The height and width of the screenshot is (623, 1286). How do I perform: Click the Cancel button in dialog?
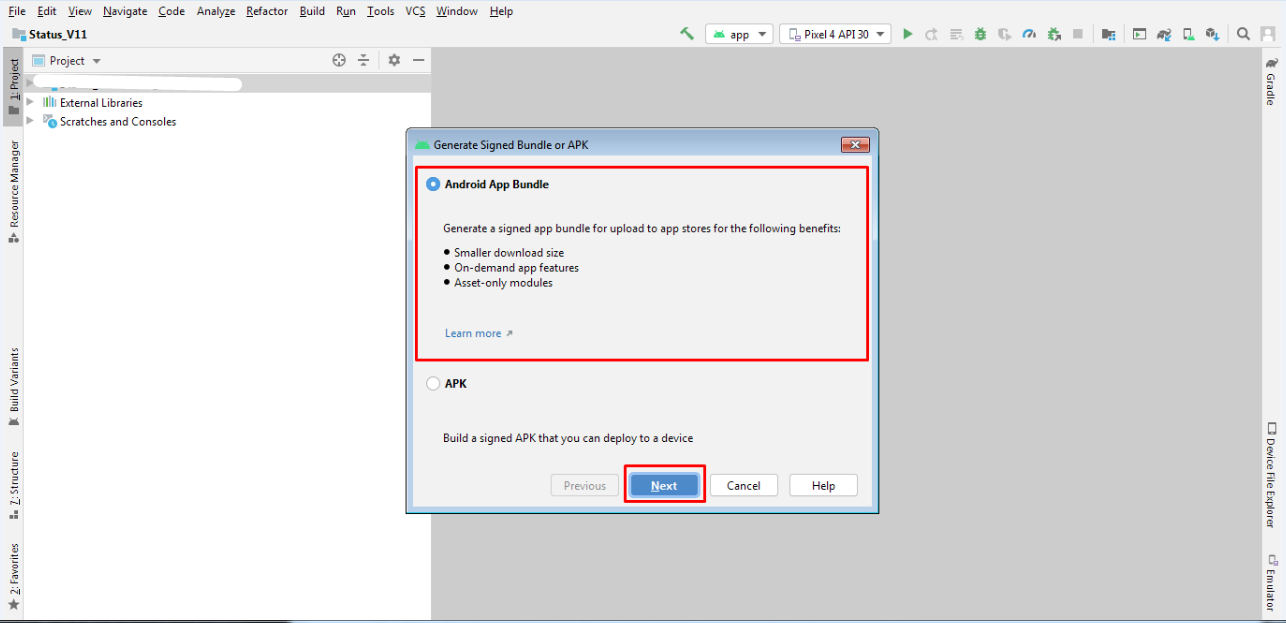pos(744,485)
